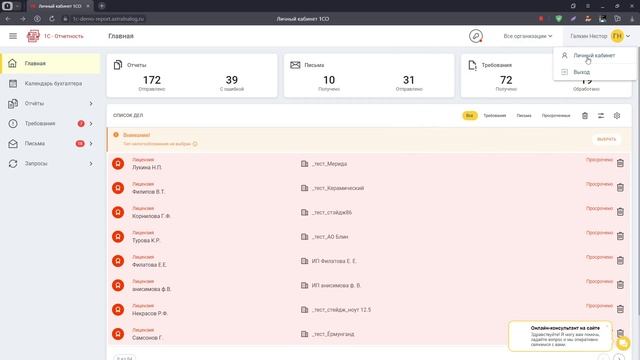Expand the Письма chevron in the sidebar
This screenshot has width=640, height=360.
point(91,143)
